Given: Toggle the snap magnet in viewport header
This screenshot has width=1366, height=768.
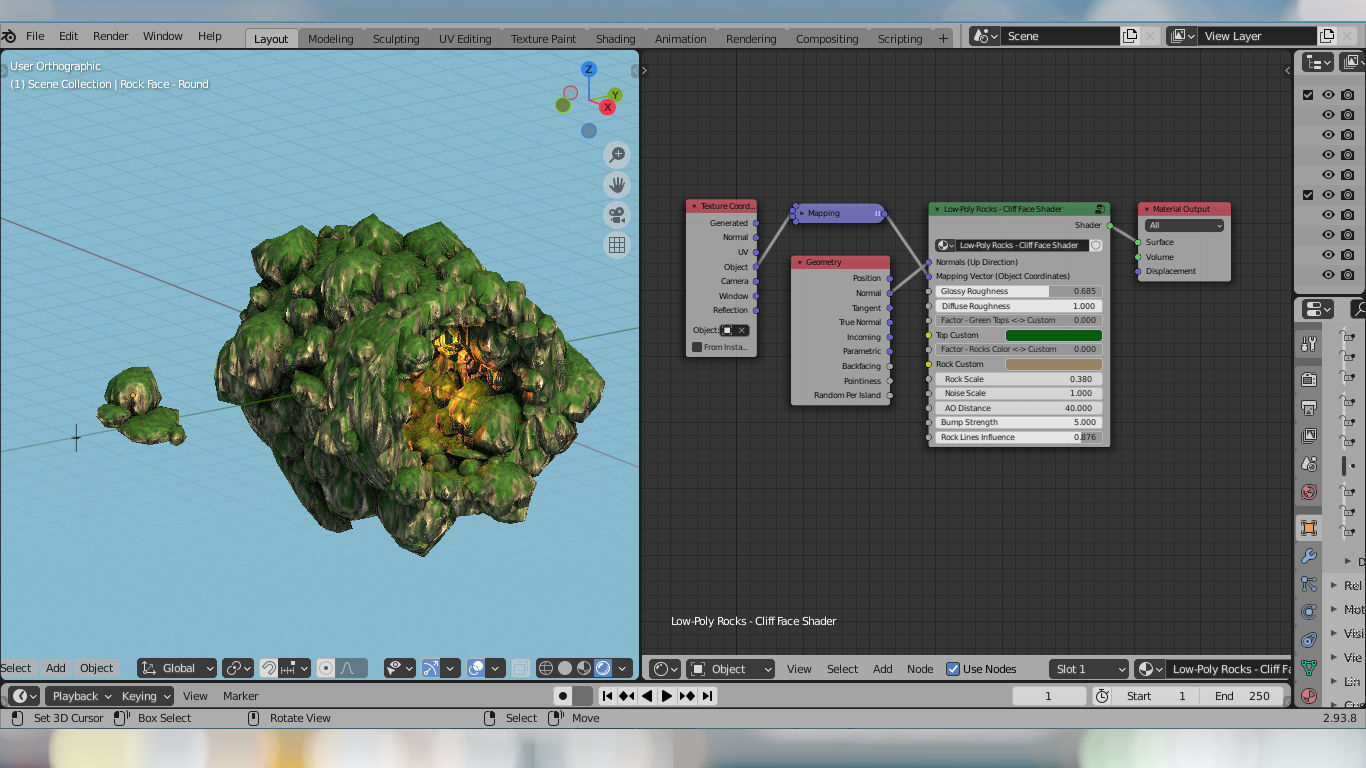Looking at the screenshot, I should pyautogui.click(x=268, y=668).
